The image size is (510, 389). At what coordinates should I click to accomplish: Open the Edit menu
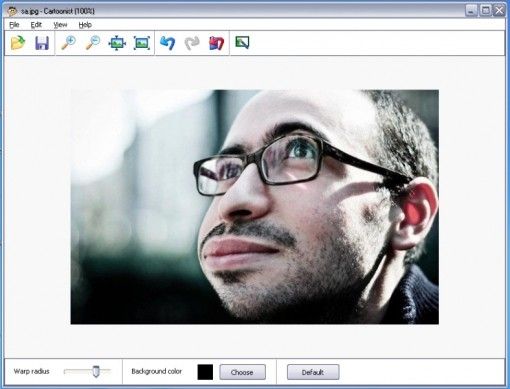36,25
